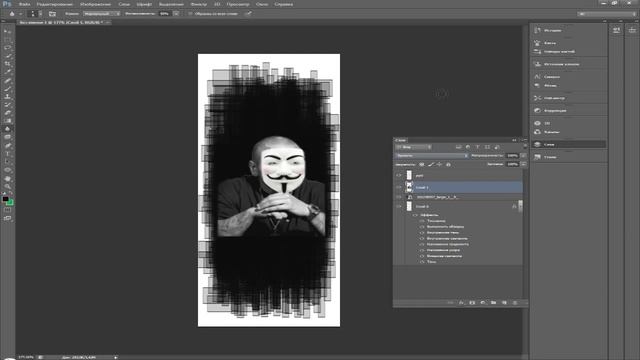Select the Path Selection tool
The image size is (640, 360).
(7, 162)
